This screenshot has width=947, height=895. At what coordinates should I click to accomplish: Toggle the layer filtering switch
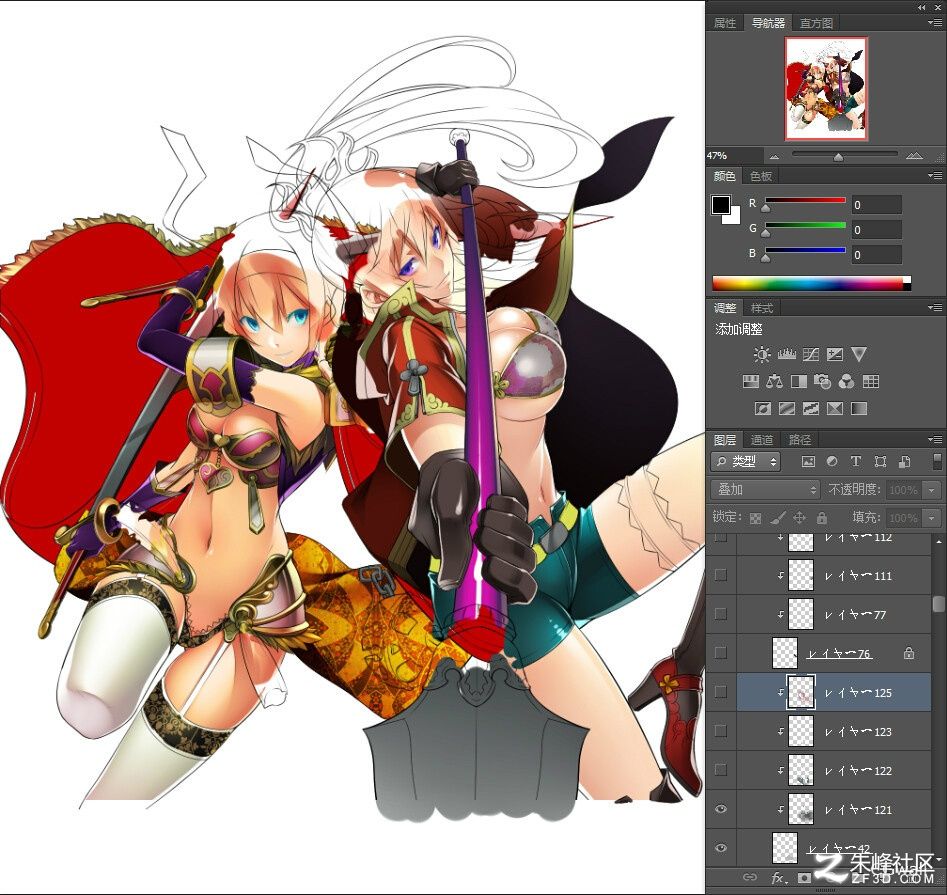(x=937, y=461)
